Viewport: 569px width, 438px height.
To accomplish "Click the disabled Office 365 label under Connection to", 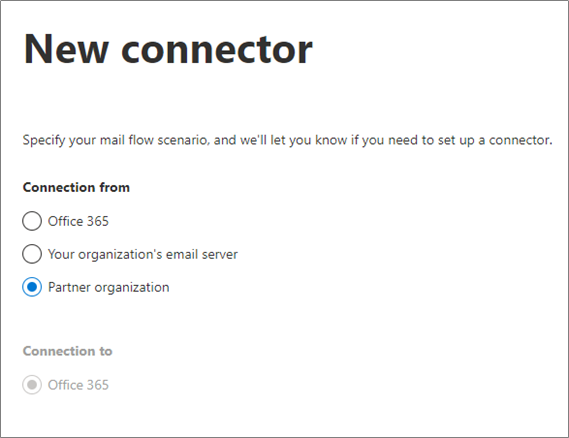I will pyautogui.click(x=78, y=385).
